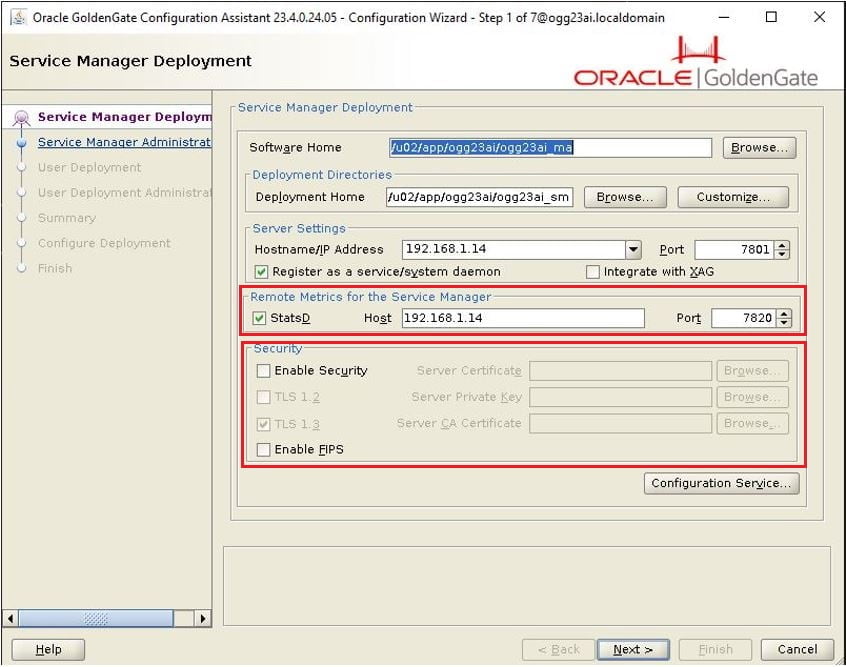
Task: Click the Server Certificate path field
Action: [620, 371]
